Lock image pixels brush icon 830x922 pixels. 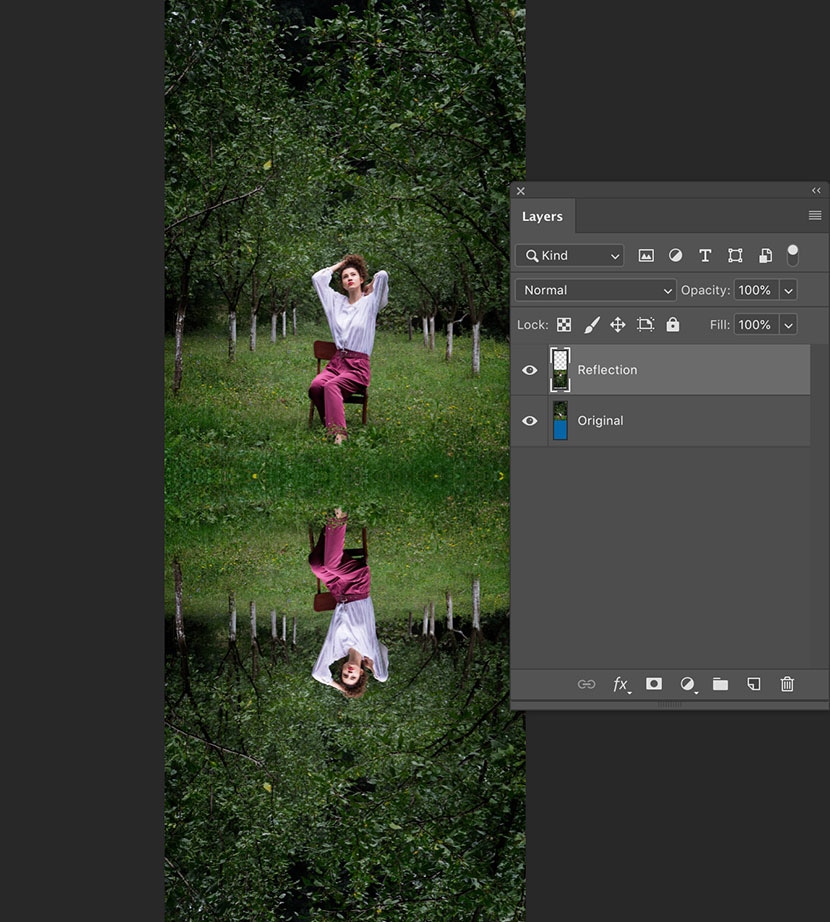pos(591,325)
